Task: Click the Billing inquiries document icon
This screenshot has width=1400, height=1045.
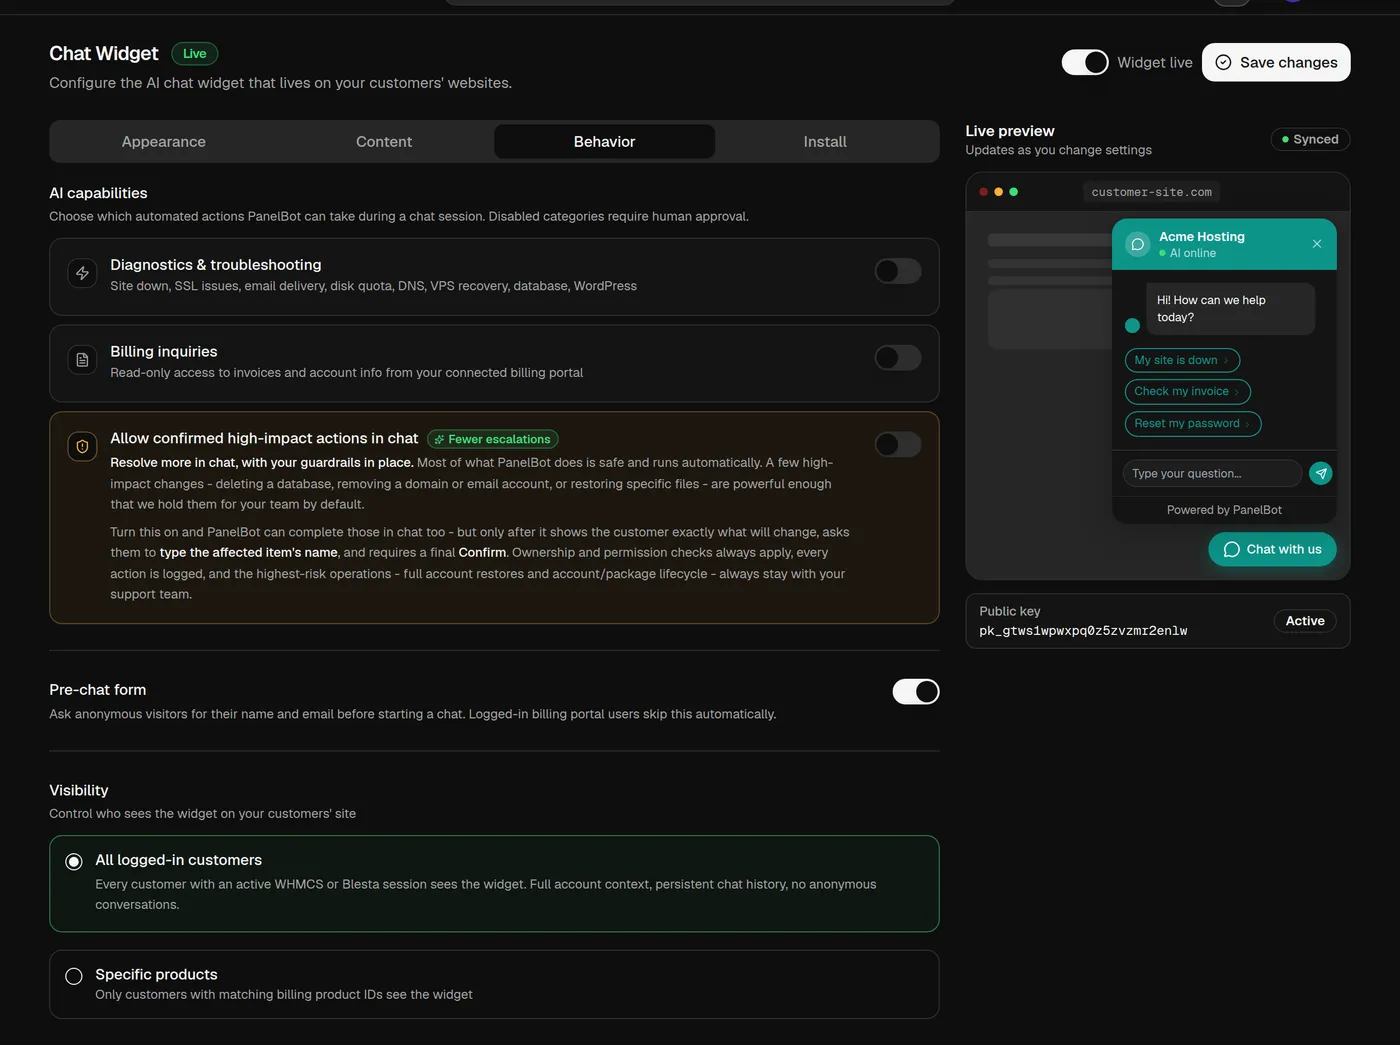Action: [x=82, y=360]
